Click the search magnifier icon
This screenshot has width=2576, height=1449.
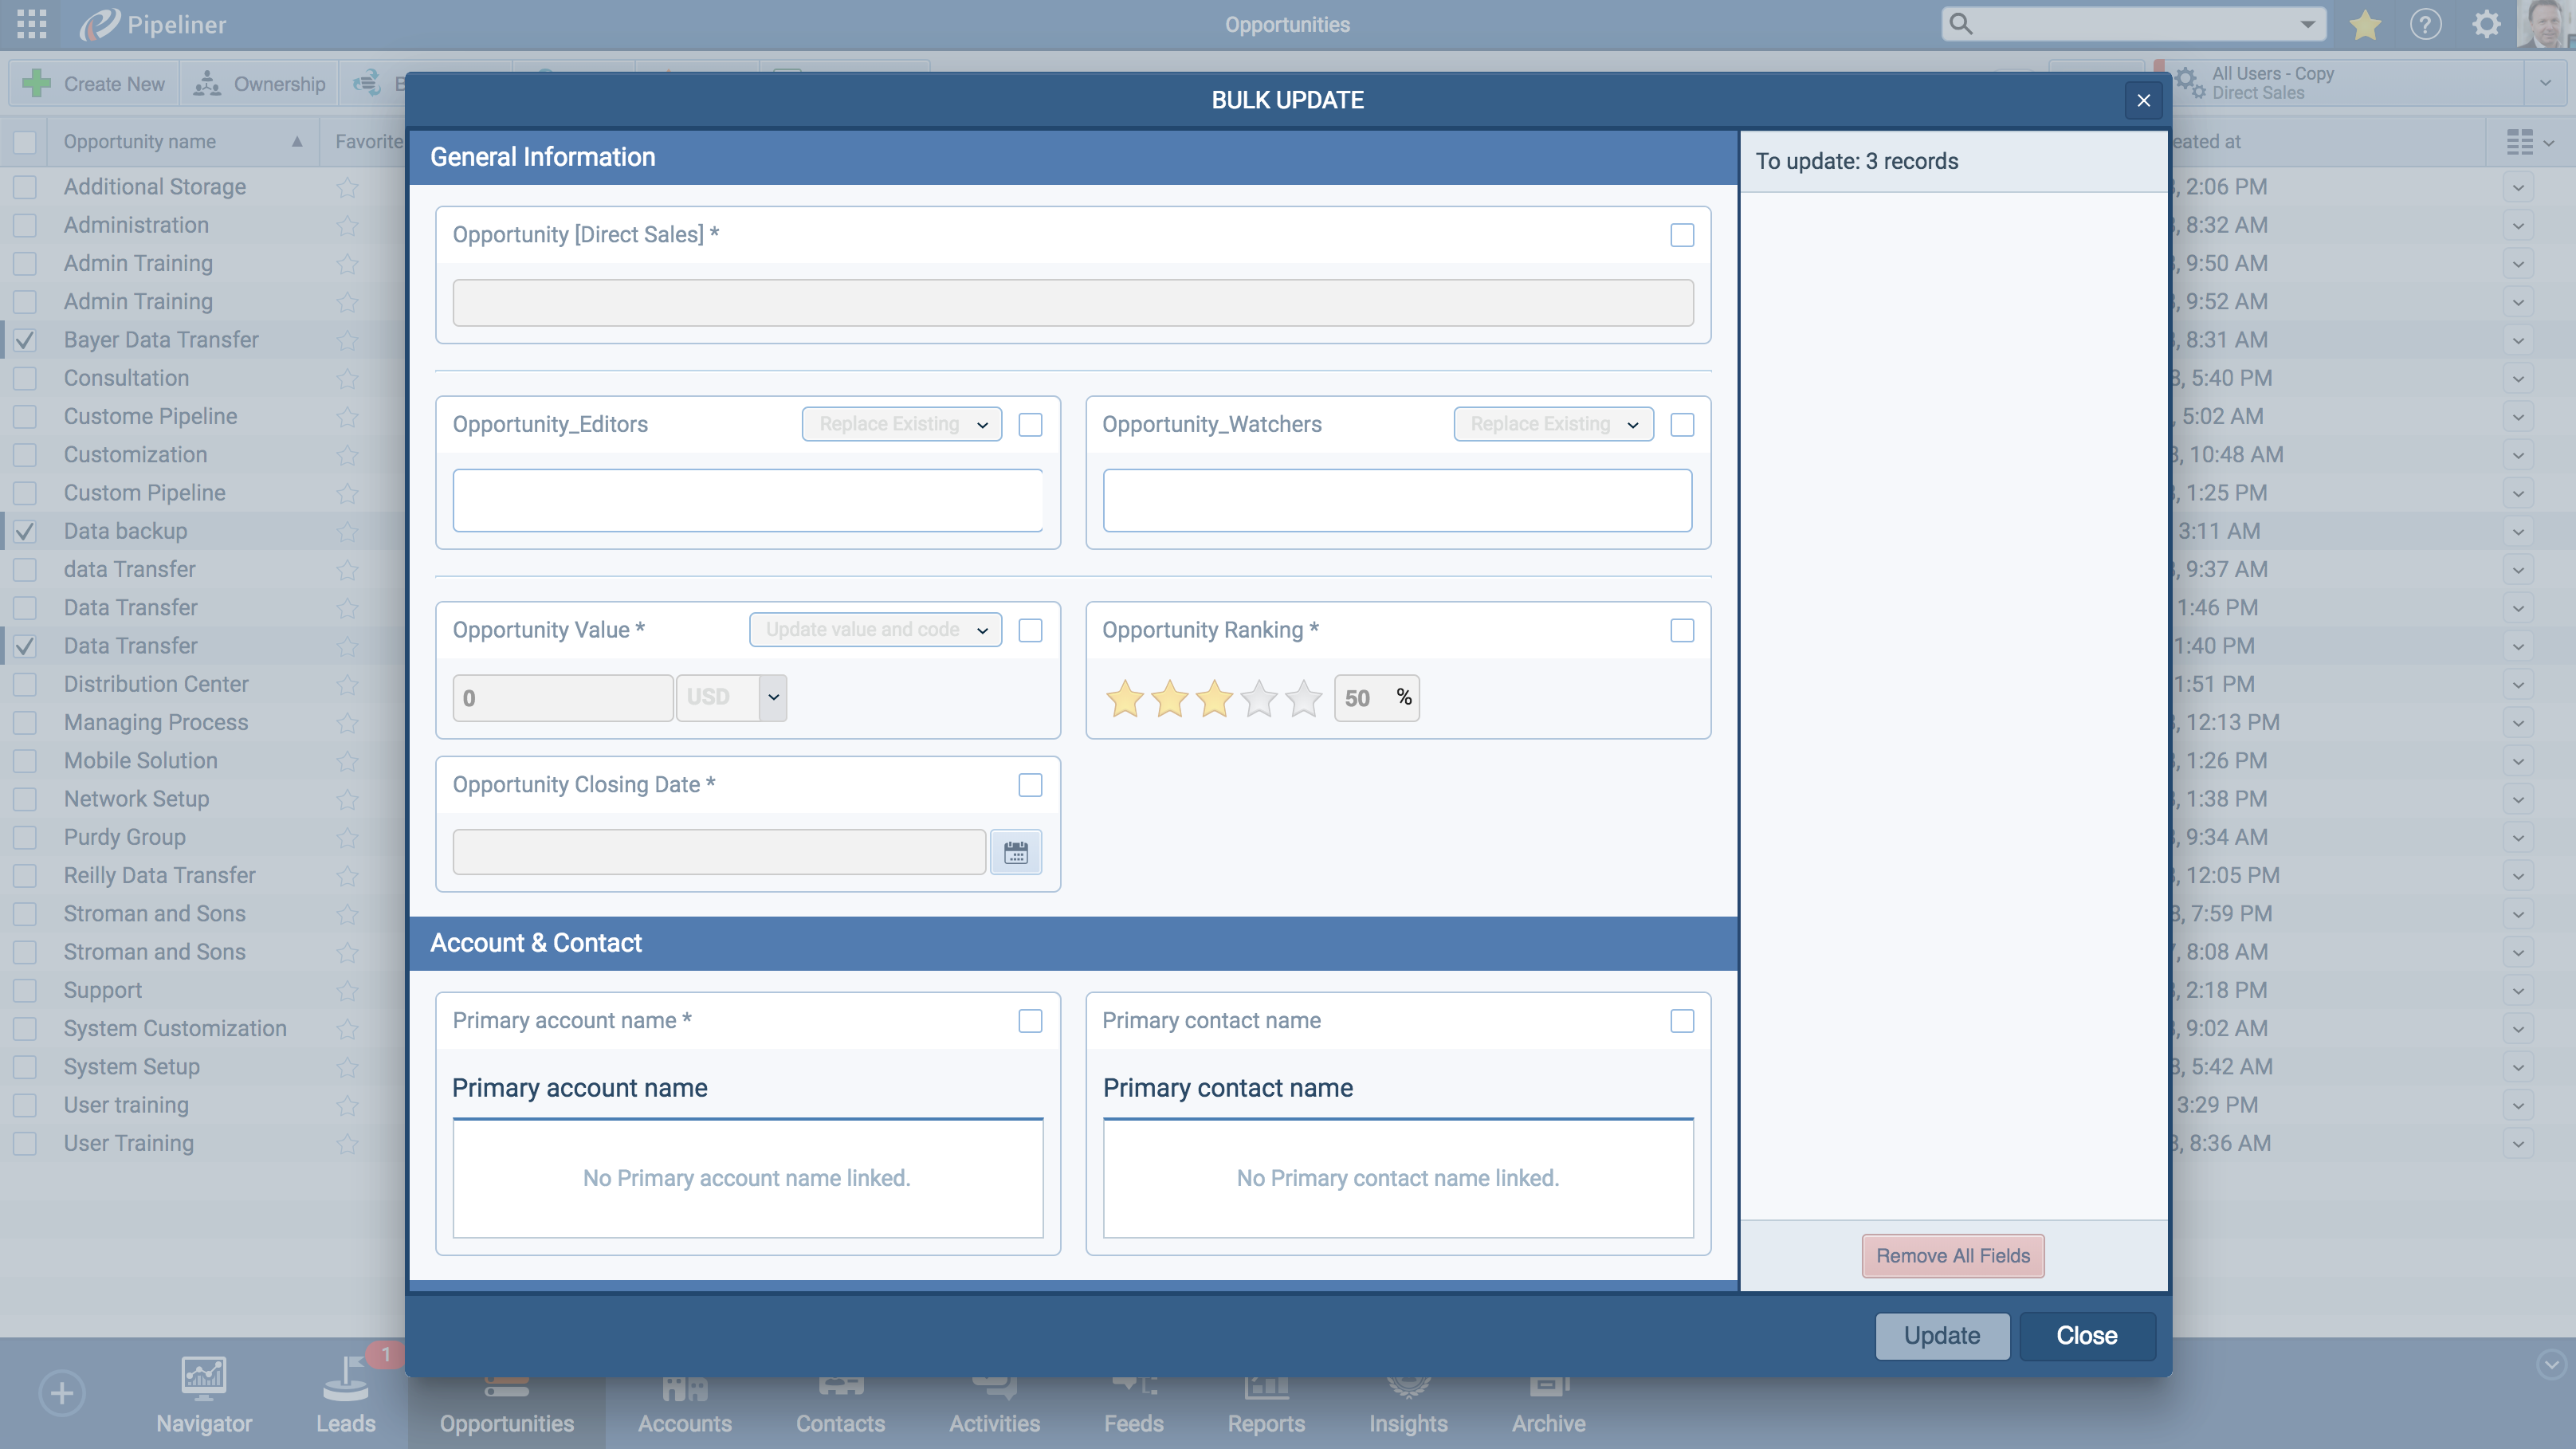[x=1961, y=24]
